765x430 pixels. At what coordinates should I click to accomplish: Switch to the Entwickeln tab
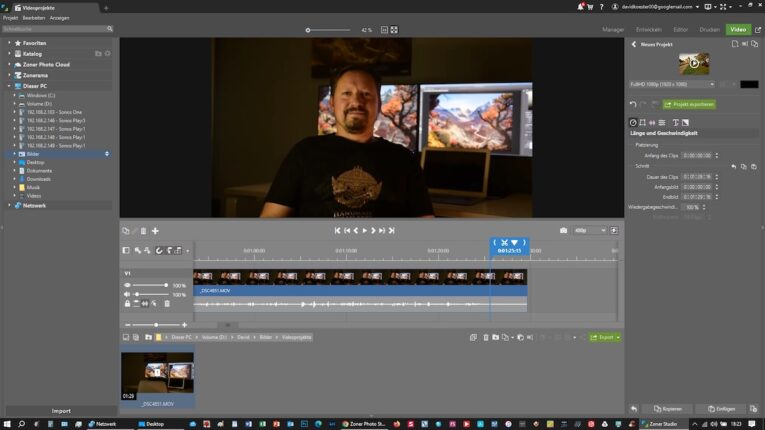pyautogui.click(x=648, y=30)
